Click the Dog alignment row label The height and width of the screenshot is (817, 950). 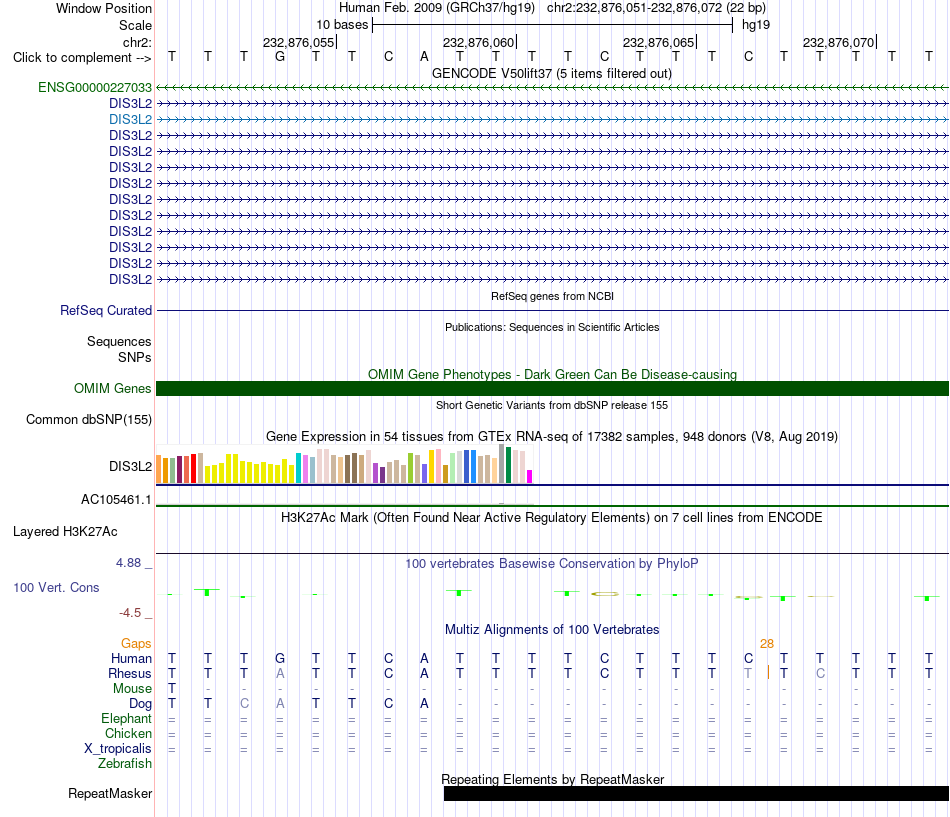[140, 704]
